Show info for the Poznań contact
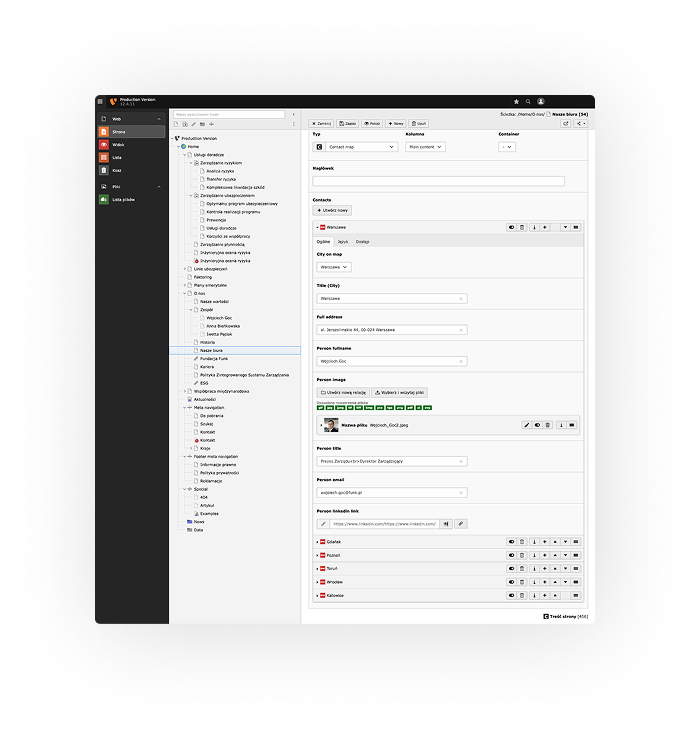 click(x=532, y=555)
